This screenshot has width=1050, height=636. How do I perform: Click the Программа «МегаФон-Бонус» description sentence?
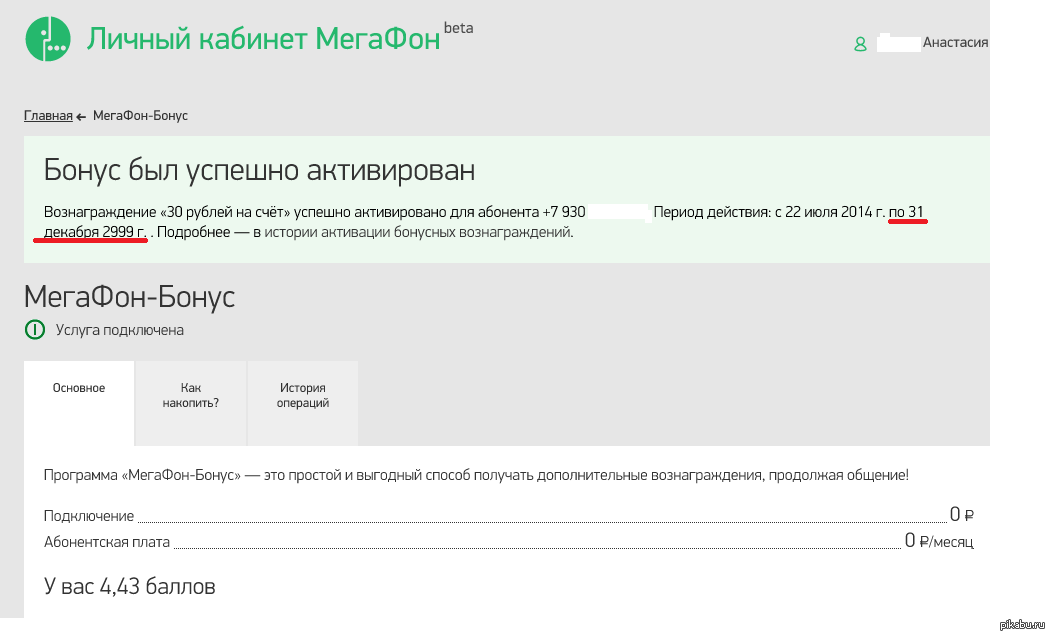(476, 475)
